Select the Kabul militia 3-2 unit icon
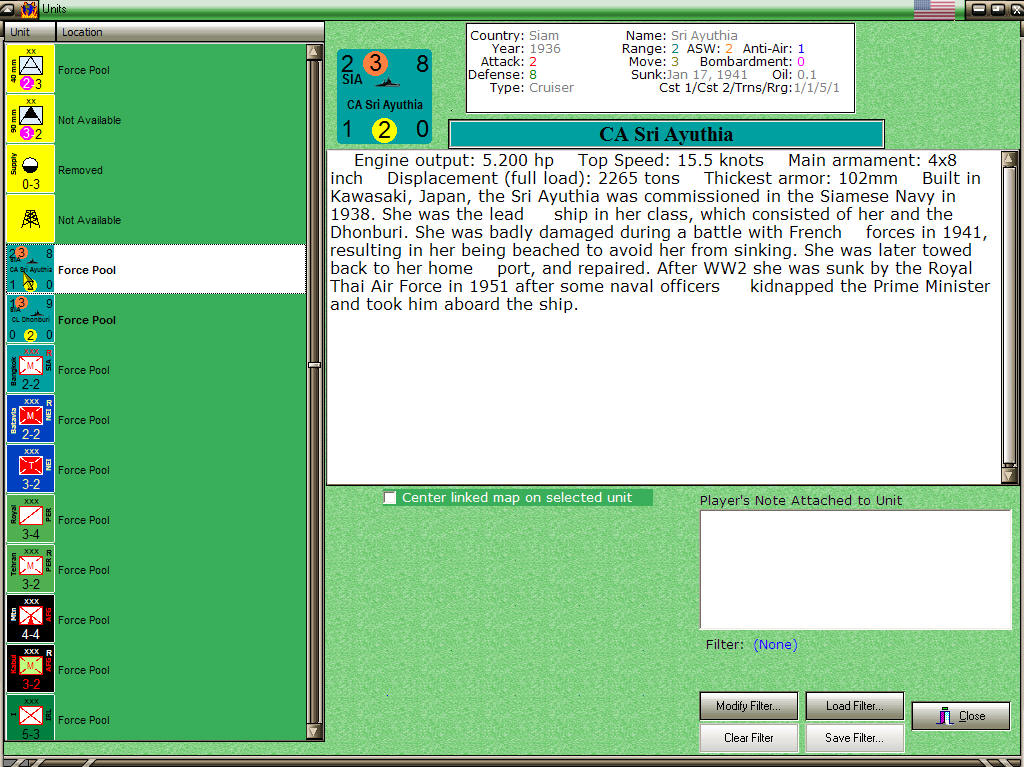The image size is (1024, 767). pyautogui.click(x=30, y=669)
